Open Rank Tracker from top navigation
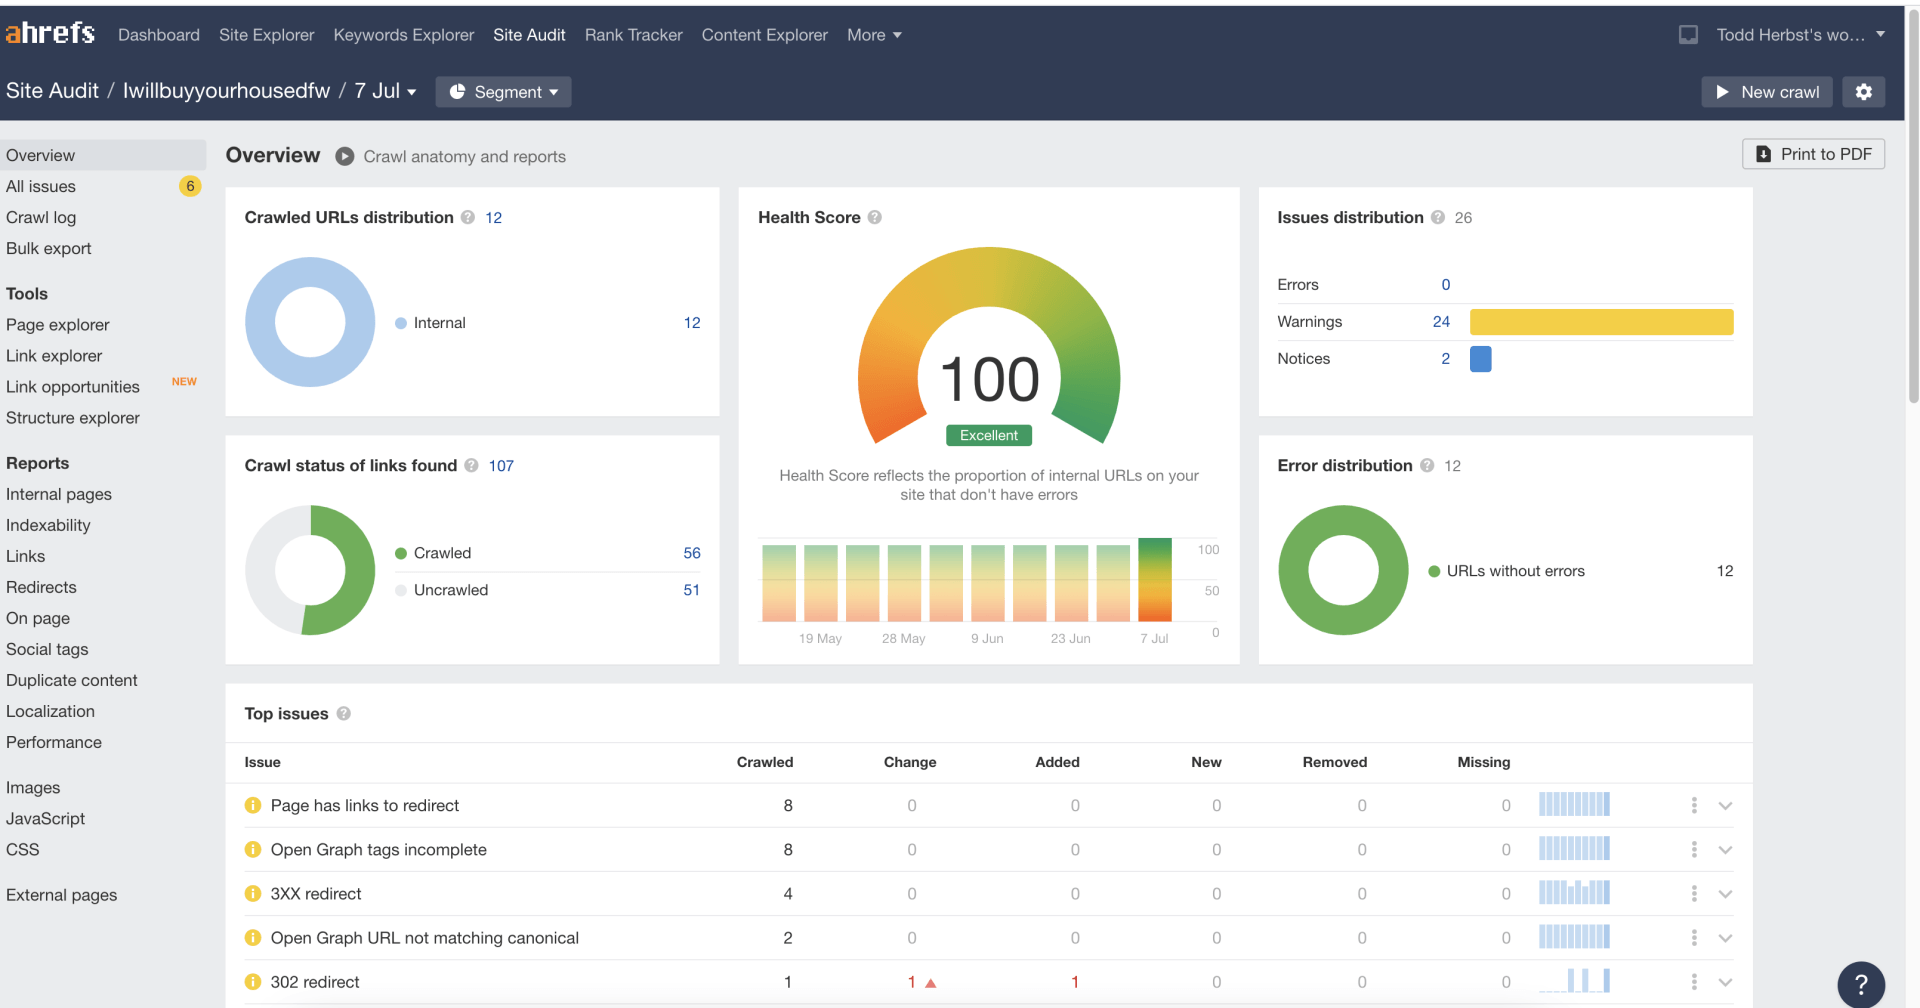This screenshot has height=1008, width=1920. tap(634, 35)
